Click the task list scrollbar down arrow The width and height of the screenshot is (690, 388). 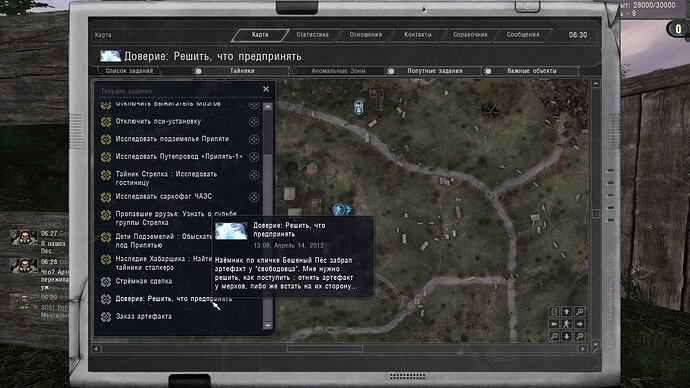[268, 325]
